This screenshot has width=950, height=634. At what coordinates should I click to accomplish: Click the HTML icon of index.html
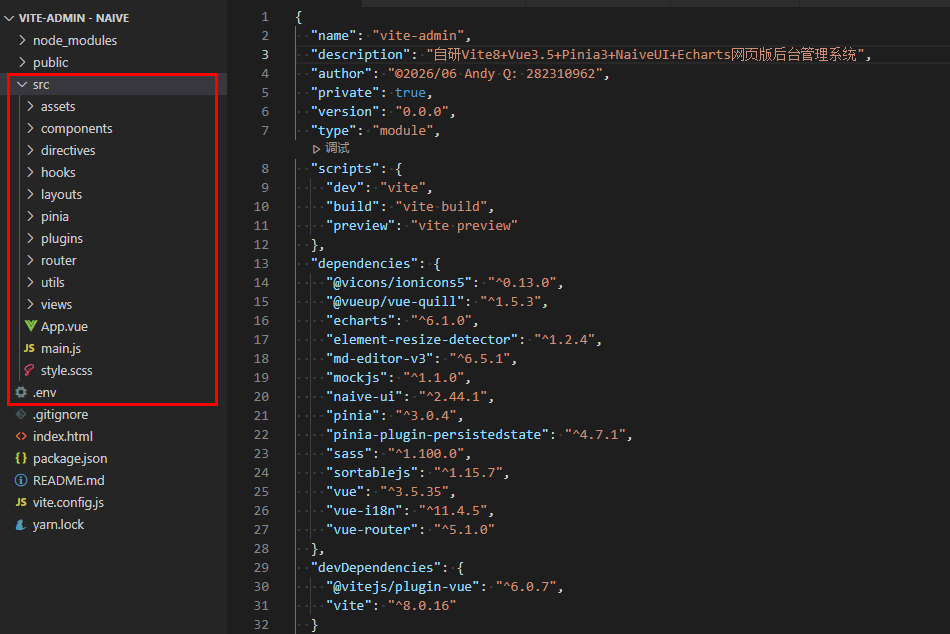[21, 436]
